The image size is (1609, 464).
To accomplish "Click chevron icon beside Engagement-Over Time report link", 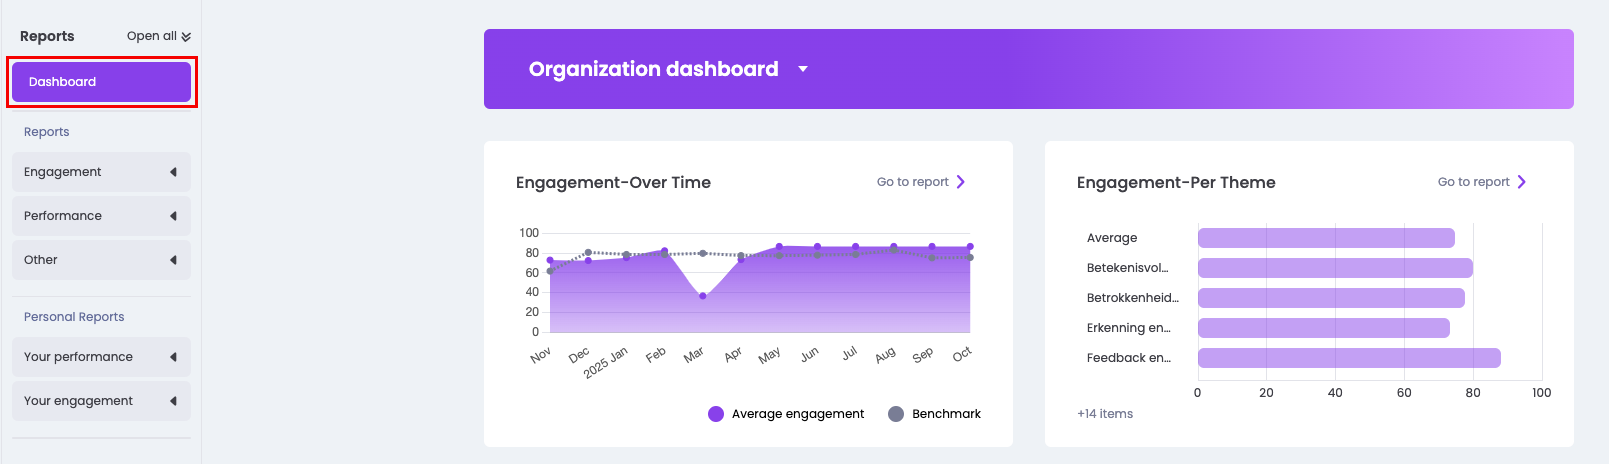I will point(961,182).
